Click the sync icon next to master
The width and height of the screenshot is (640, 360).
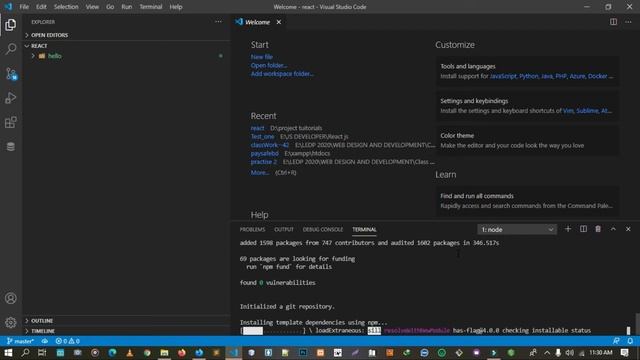pyautogui.click(x=44, y=341)
